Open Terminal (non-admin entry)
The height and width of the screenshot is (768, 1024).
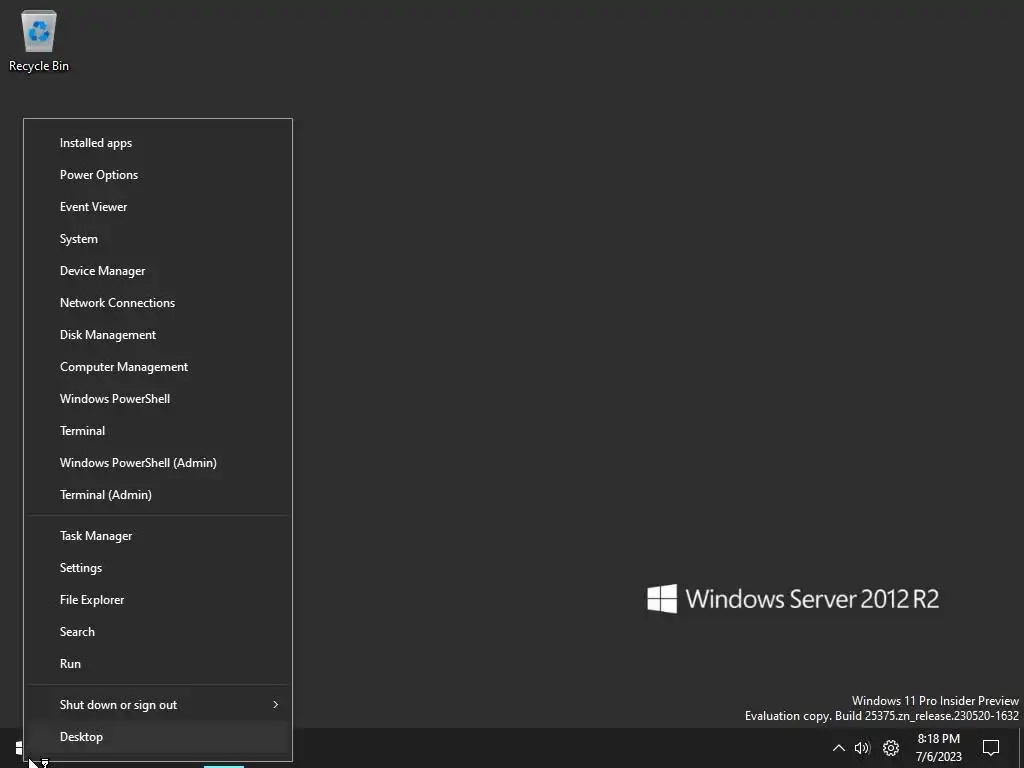point(158,431)
